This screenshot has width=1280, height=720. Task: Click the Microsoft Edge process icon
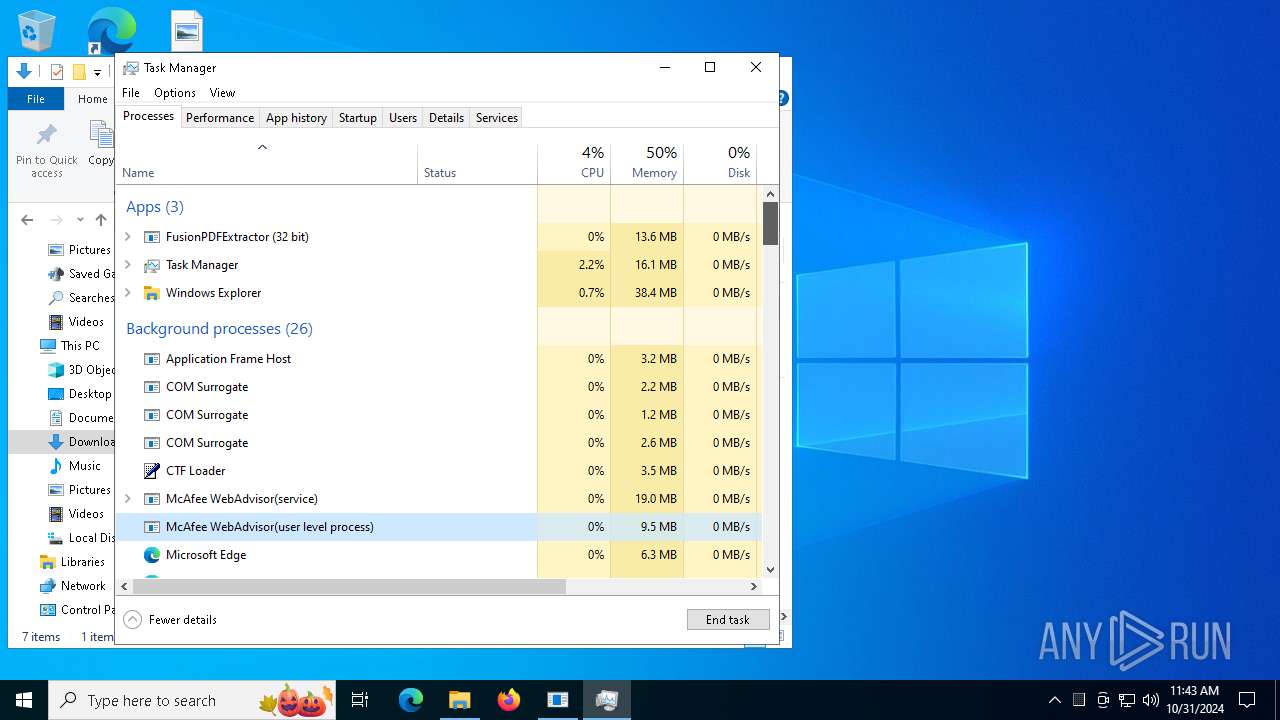tap(152, 555)
